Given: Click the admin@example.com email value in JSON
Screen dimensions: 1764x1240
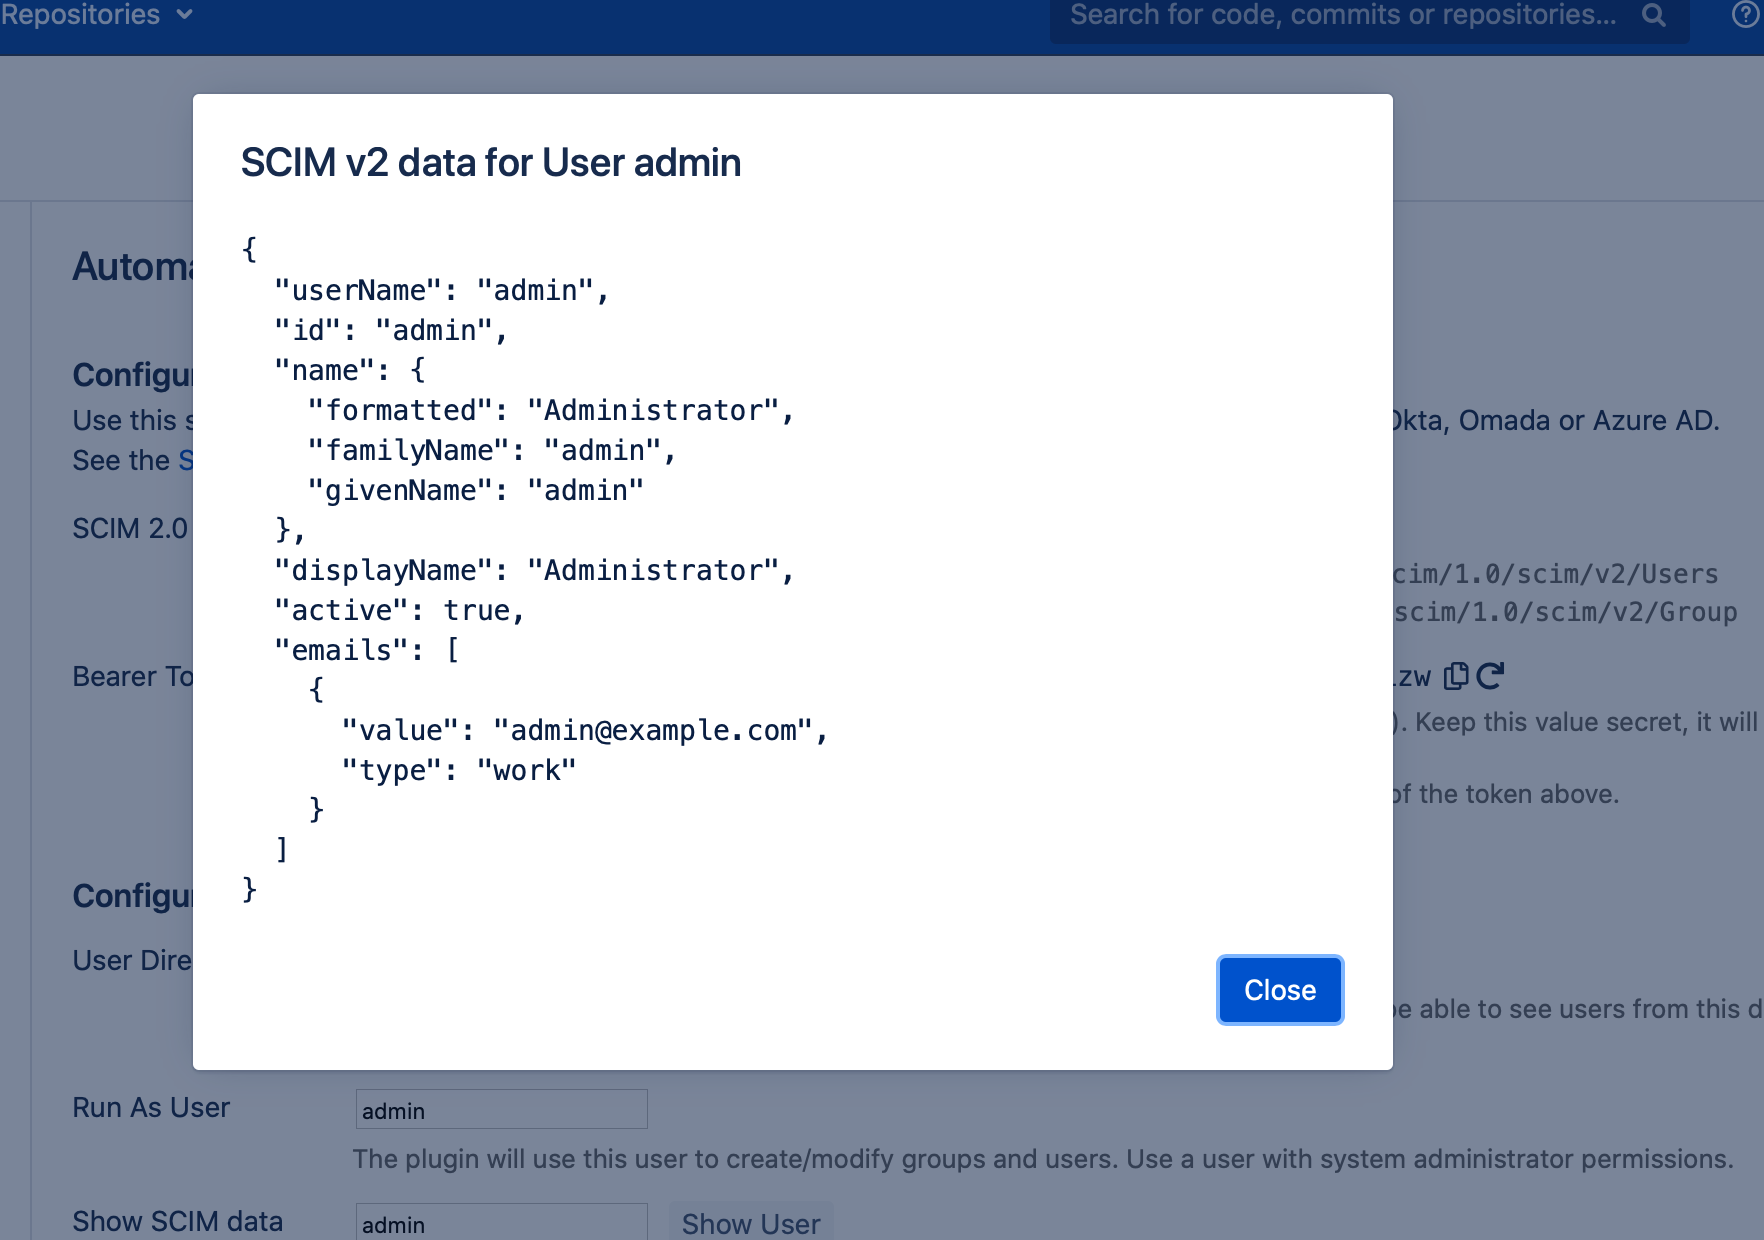Looking at the screenshot, I should click(654, 731).
